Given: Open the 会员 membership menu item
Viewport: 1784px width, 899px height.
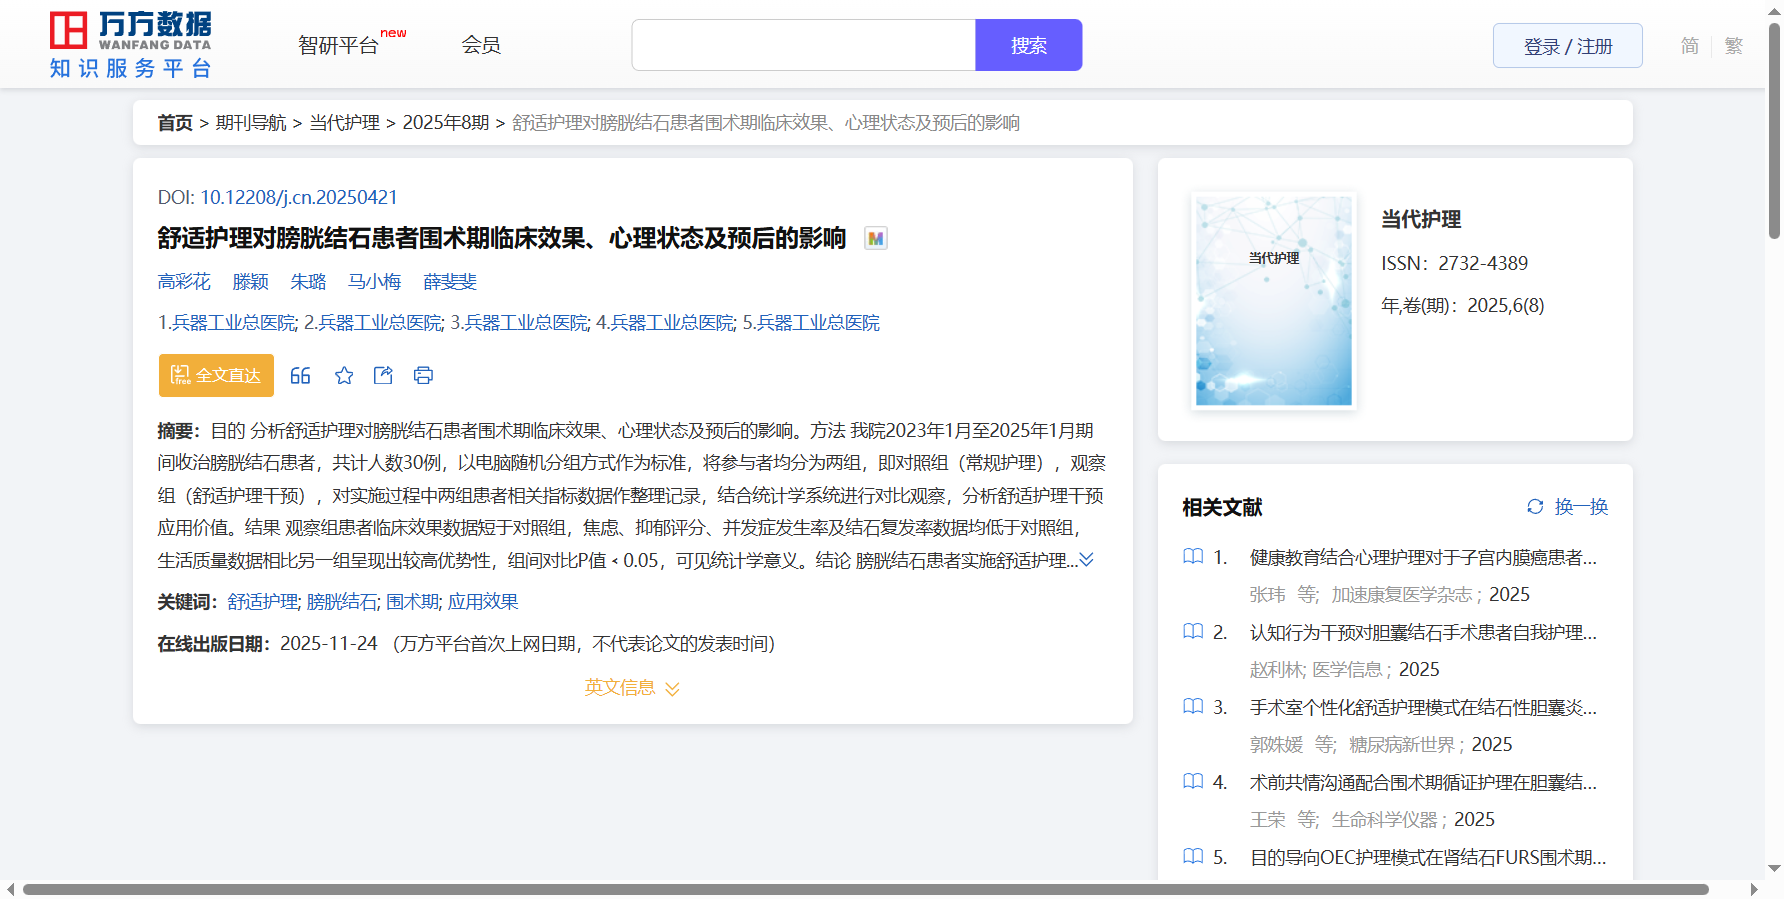Looking at the screenshot, I should click(480, 46).
